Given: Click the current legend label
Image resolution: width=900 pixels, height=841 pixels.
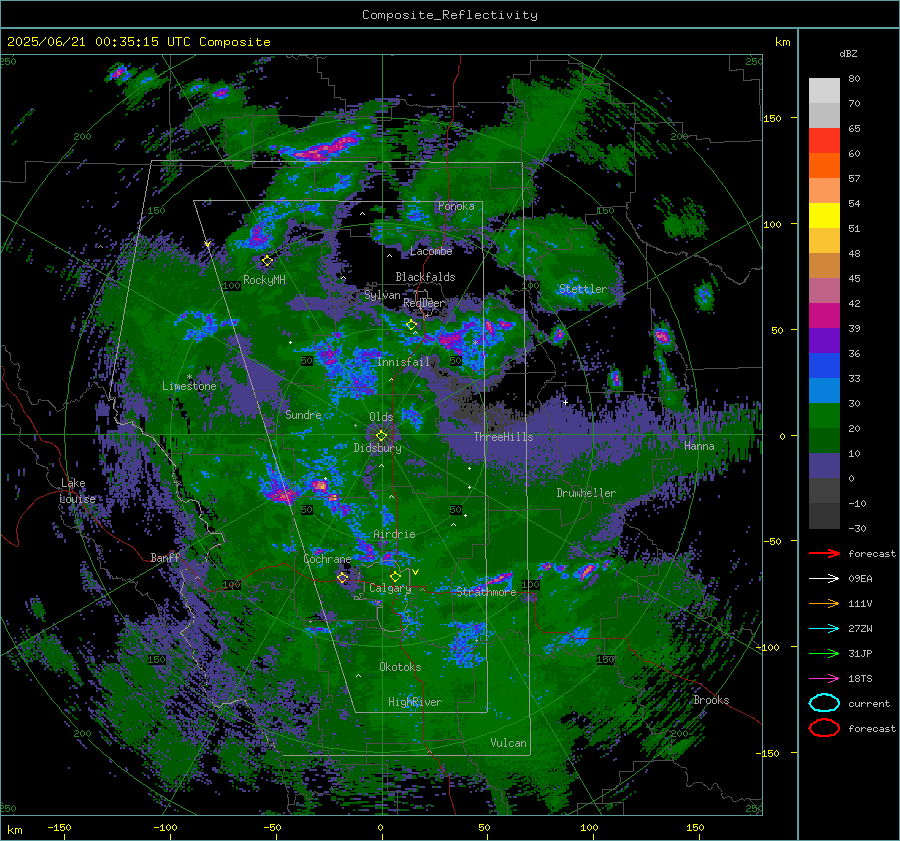Looking at the screenshot, I should 869,703.
